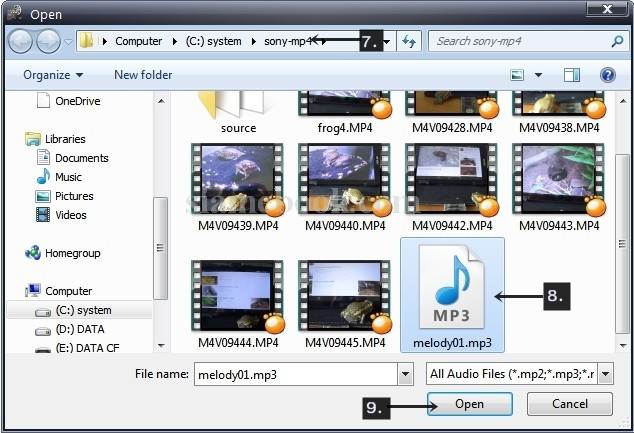Select OneDrive in the navigation pane
The width and height of the screenshot is (634, 433).
pyautogui.click(x=78, y=101)
